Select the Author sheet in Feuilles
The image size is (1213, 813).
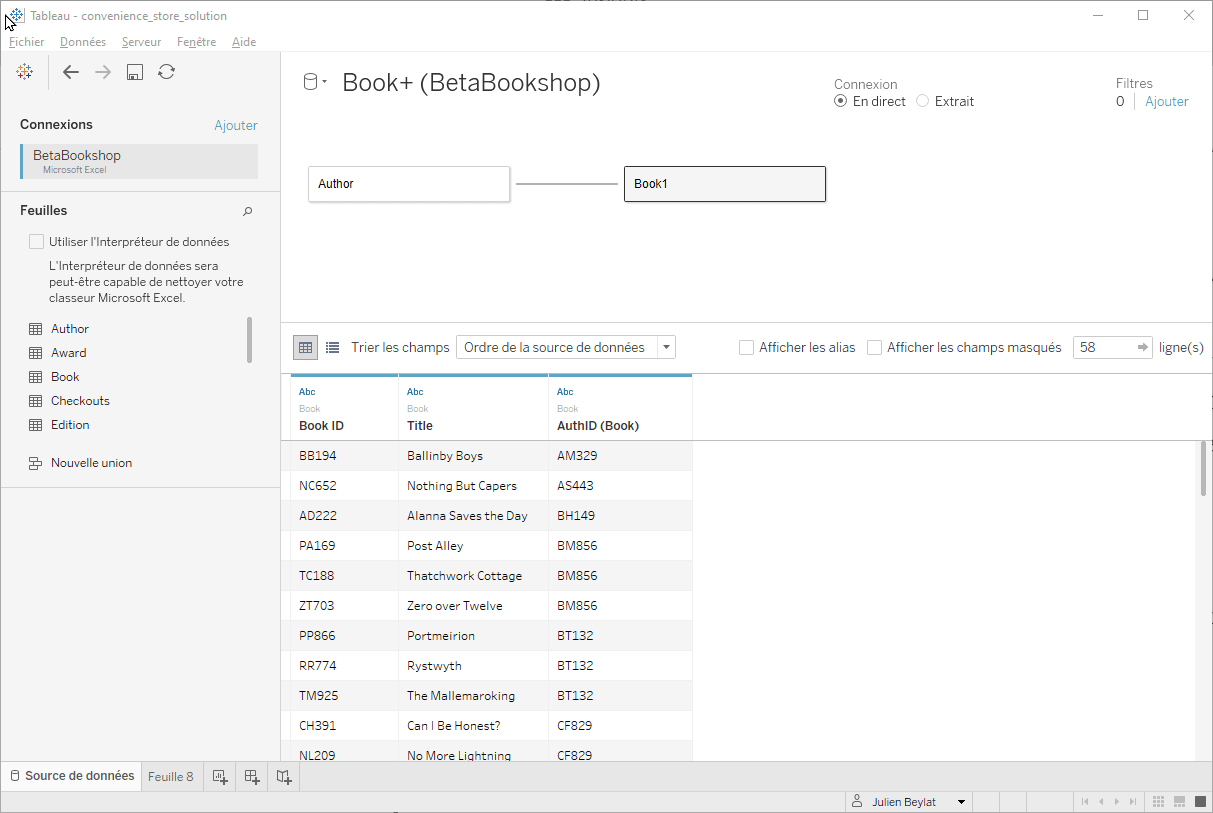pyautogui.click(x=70, y=329)
